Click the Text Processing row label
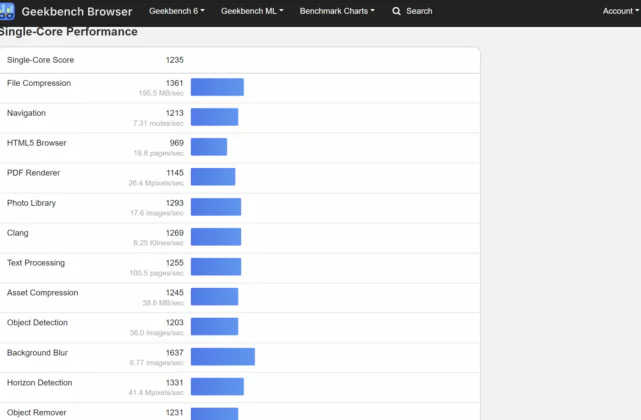Screen dimensions: 641x420 click(36, 263)
